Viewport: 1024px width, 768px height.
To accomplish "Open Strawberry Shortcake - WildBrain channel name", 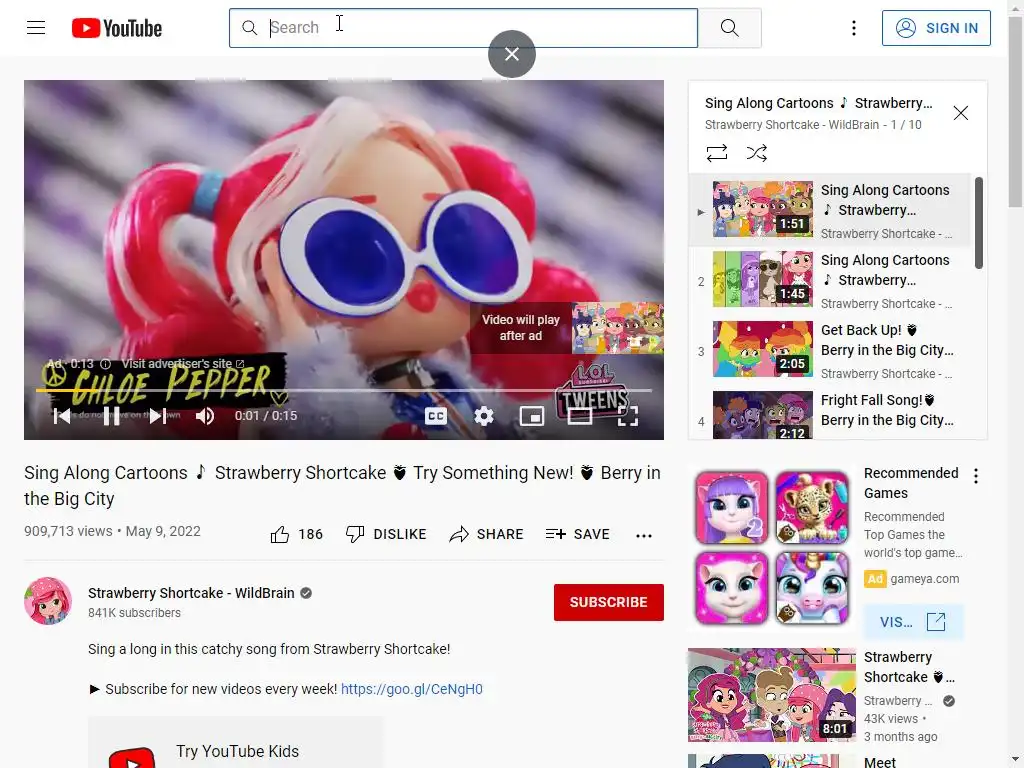I will (191, 593).
